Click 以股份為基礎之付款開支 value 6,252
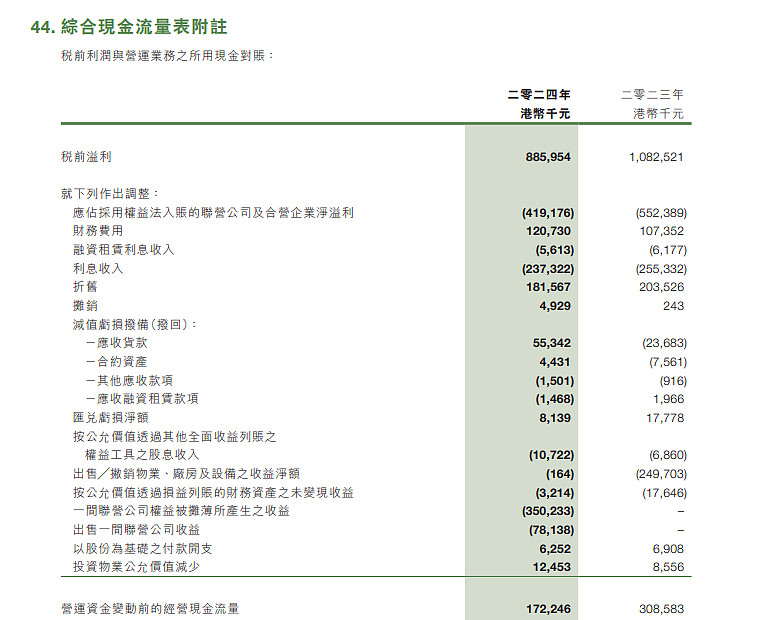761x620 pixels. [555, 549]
